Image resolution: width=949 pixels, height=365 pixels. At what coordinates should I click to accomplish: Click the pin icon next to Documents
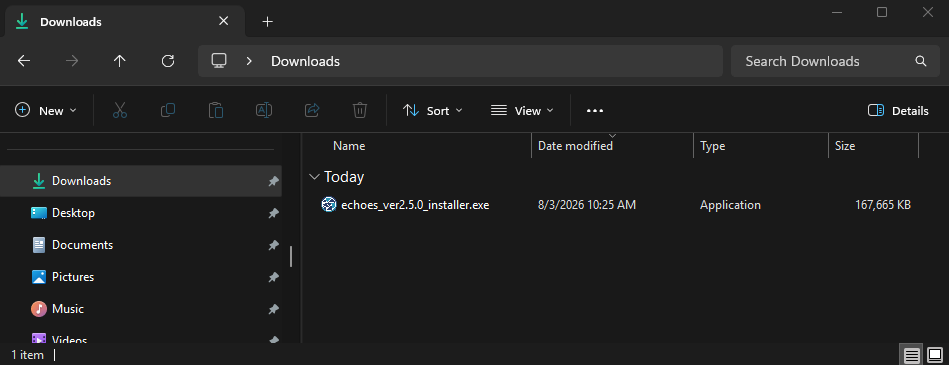(273, 245)
